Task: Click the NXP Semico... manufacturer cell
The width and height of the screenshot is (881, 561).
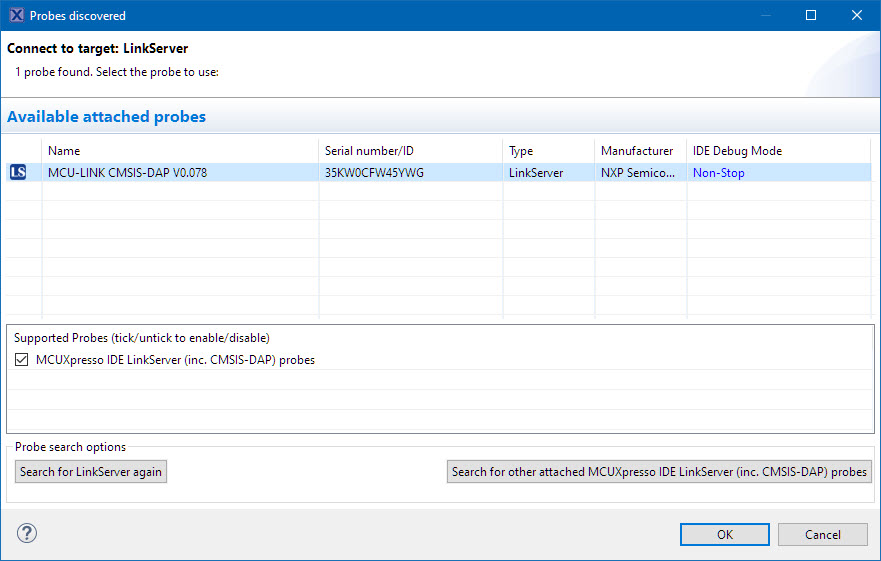Action: coord(638,173)
